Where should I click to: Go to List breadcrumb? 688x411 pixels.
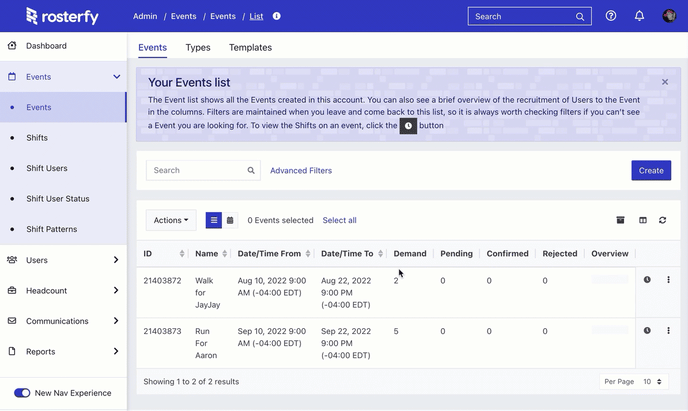coord(256,16)
